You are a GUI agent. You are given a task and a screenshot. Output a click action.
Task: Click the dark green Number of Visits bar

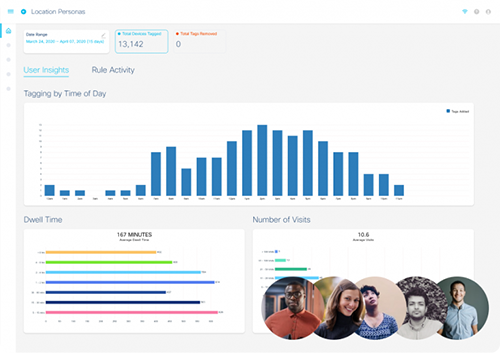[x=291, y=269]
